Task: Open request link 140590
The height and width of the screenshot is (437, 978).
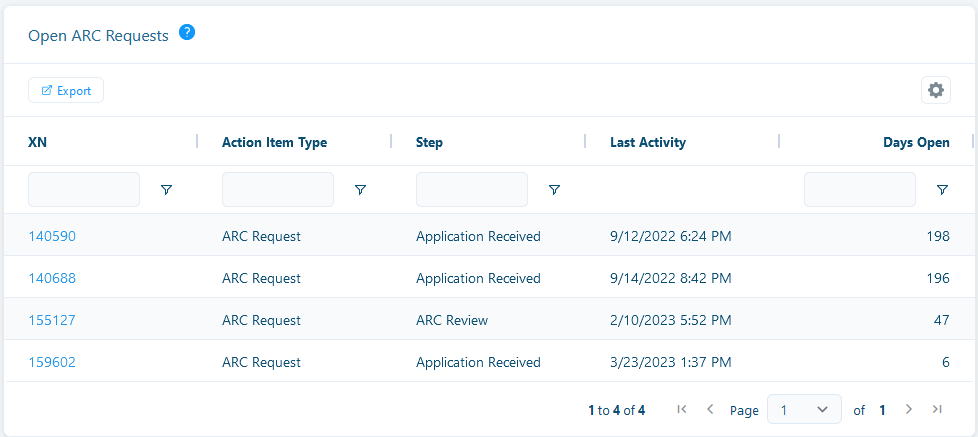Action: click(52, 236)
